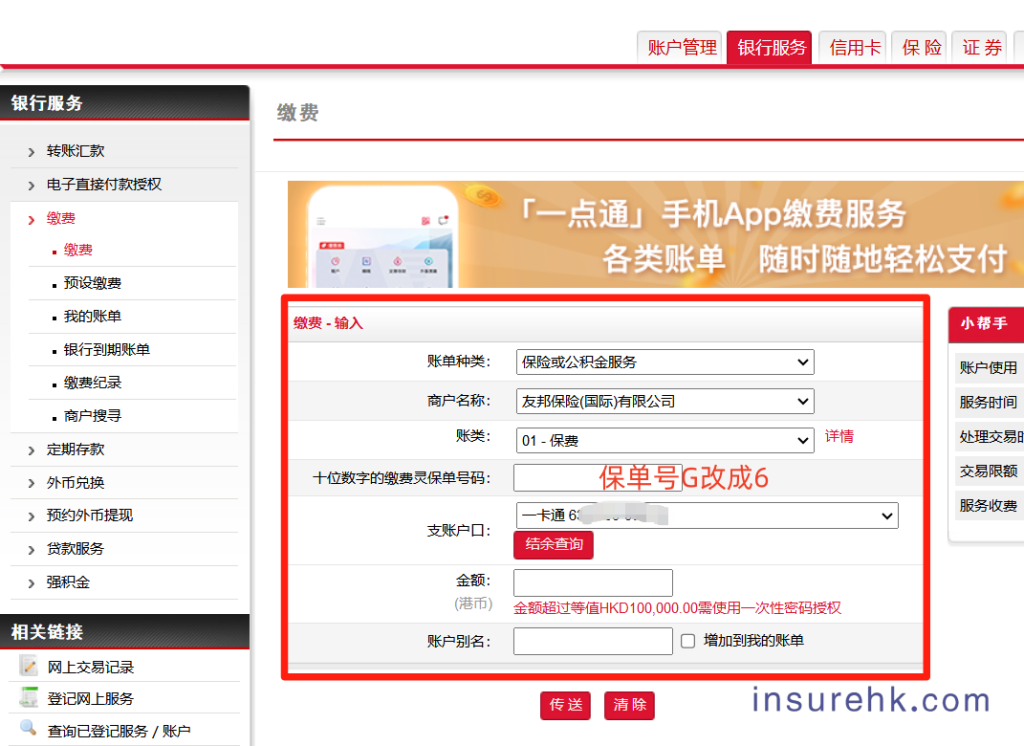Open the 支账户口 account dropdown
Screen dimensions: 1024x746
[x=707, y=515]
